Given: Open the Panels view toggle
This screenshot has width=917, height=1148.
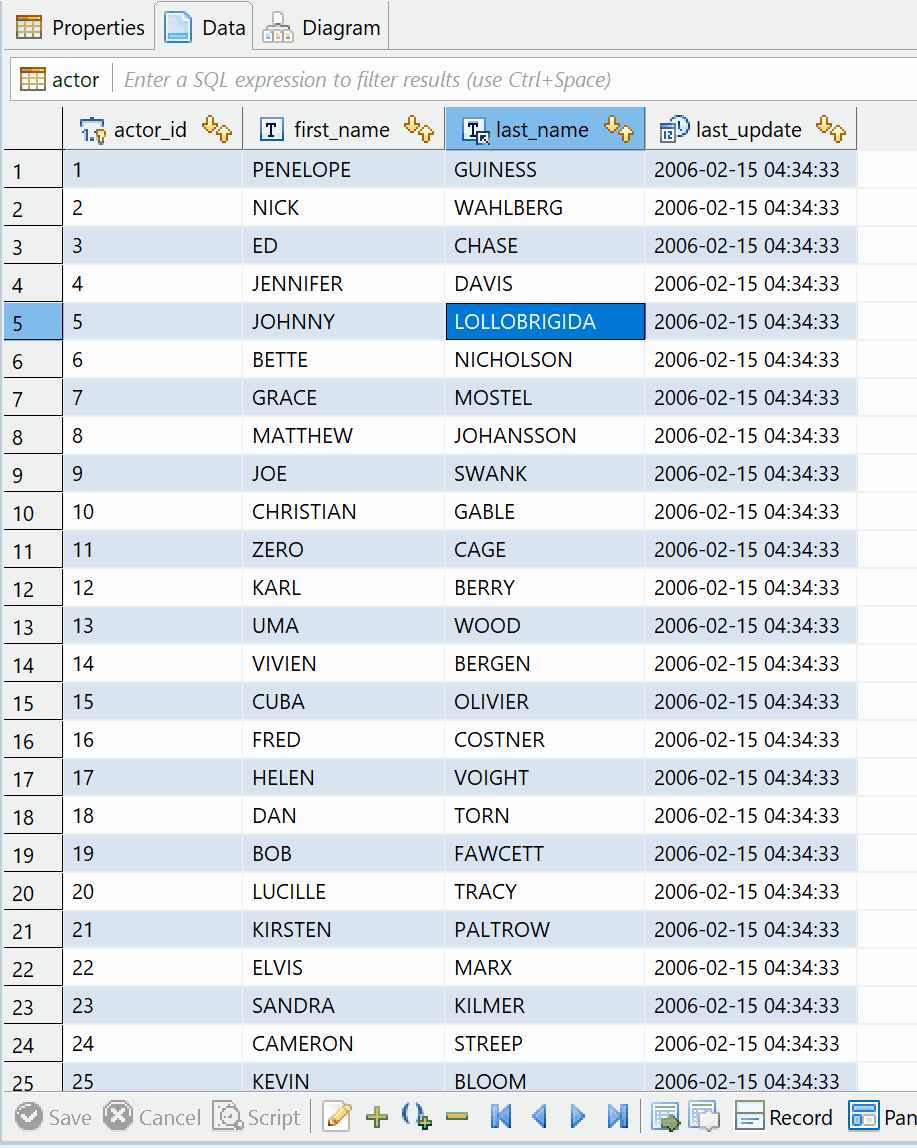Looking at the screenshot, I should pos(878,1117).
